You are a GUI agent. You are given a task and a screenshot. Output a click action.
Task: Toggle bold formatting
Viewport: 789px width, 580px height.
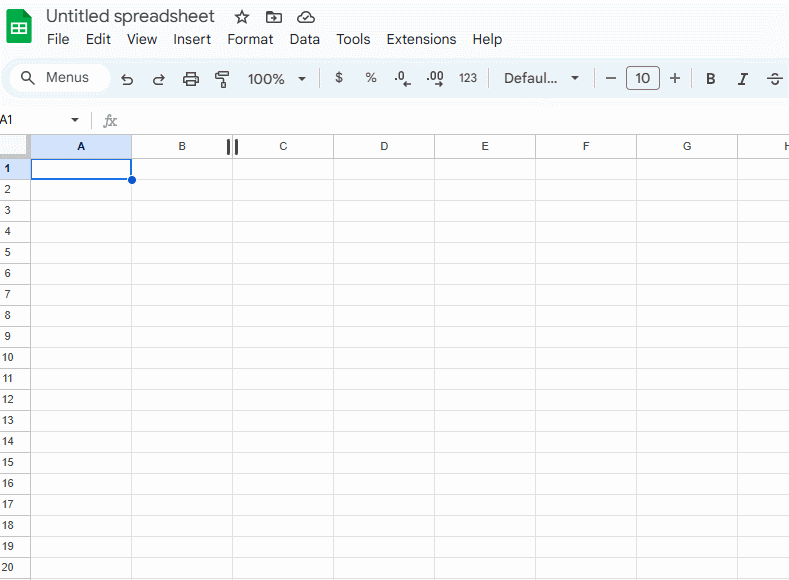click(711, 78)
